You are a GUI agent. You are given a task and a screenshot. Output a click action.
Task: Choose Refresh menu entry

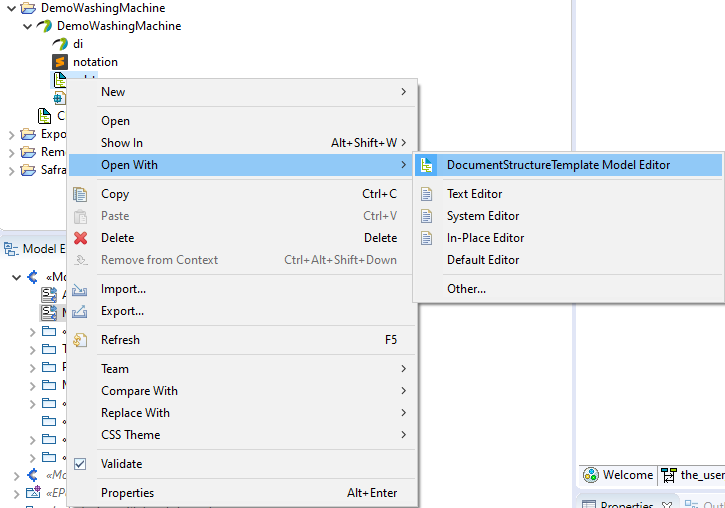tap(242, 340)
